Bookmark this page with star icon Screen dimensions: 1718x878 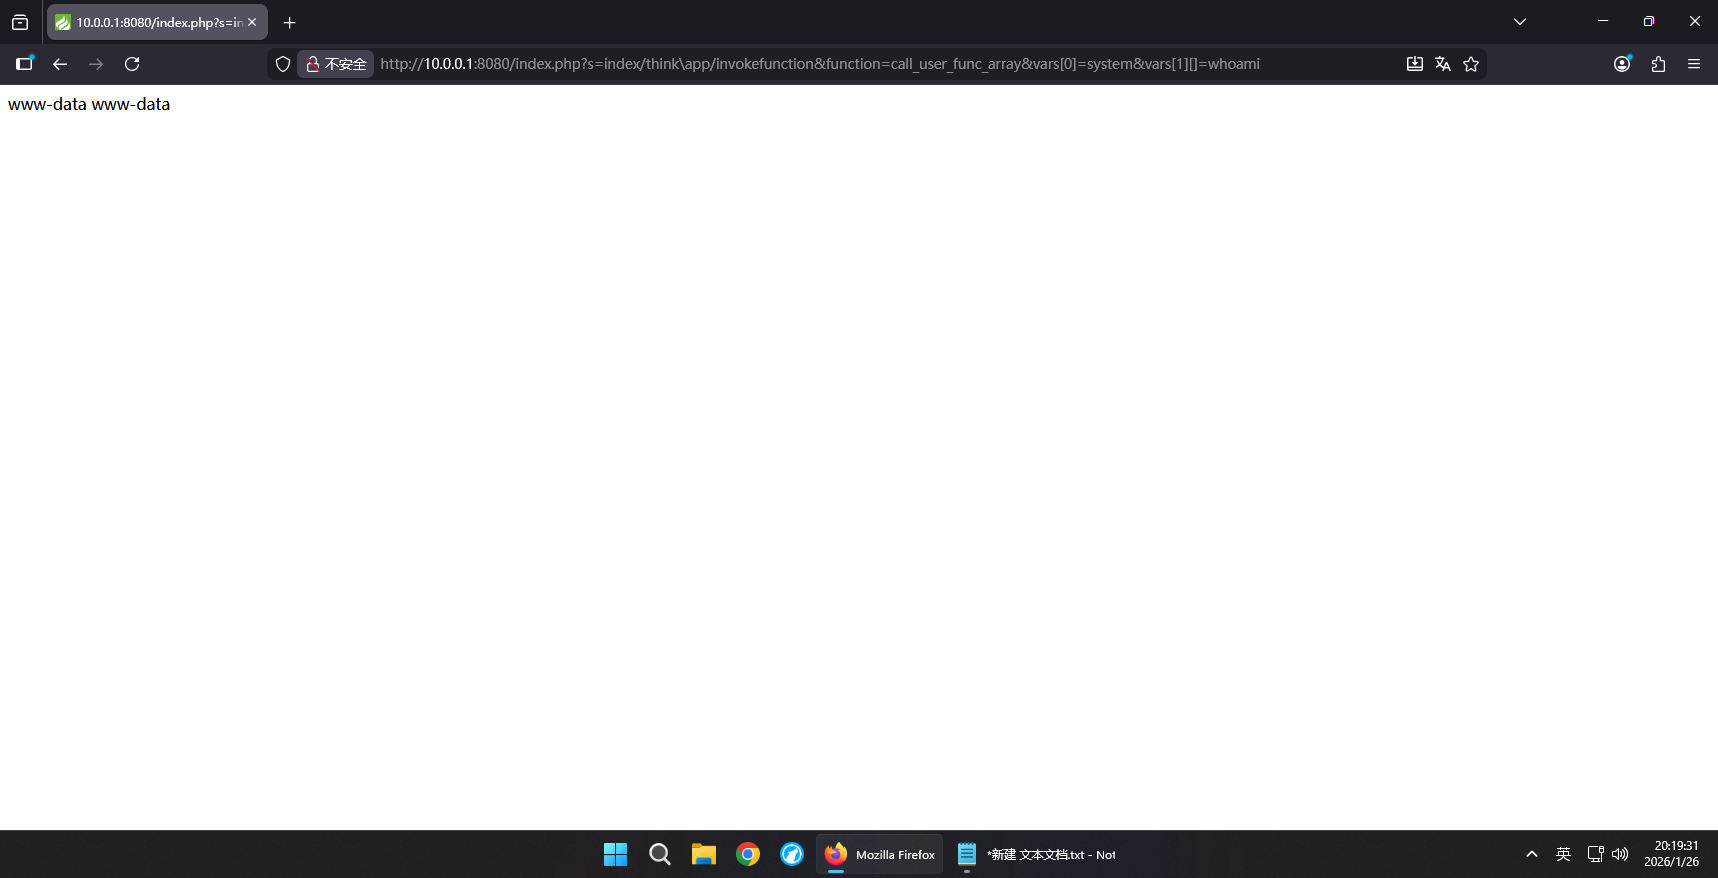click(x=1471, y=64)
